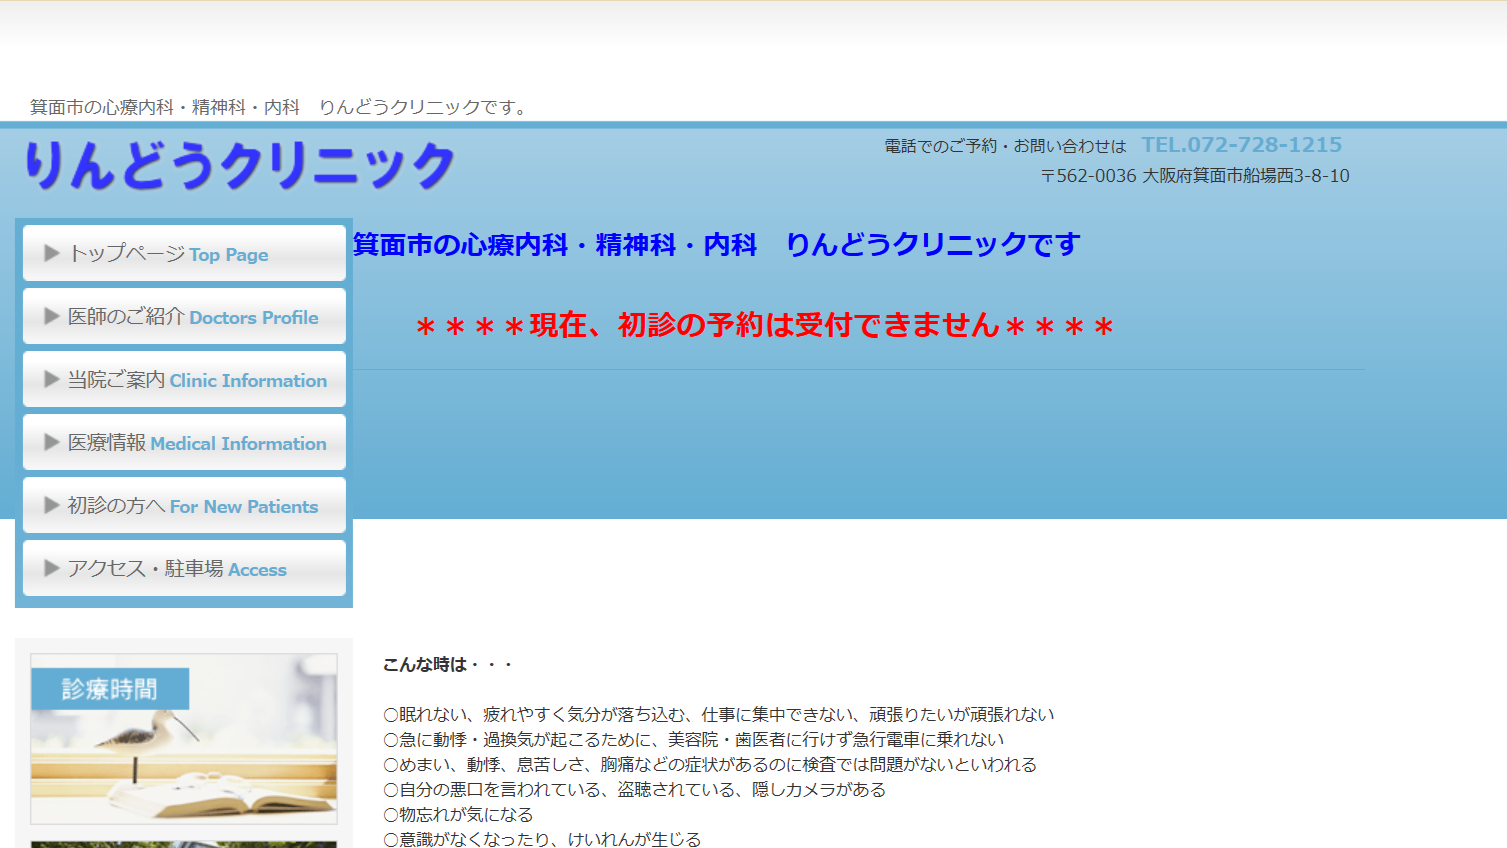
Task: Select 医療情報 Medical Information menu entry
Action: 184,442
